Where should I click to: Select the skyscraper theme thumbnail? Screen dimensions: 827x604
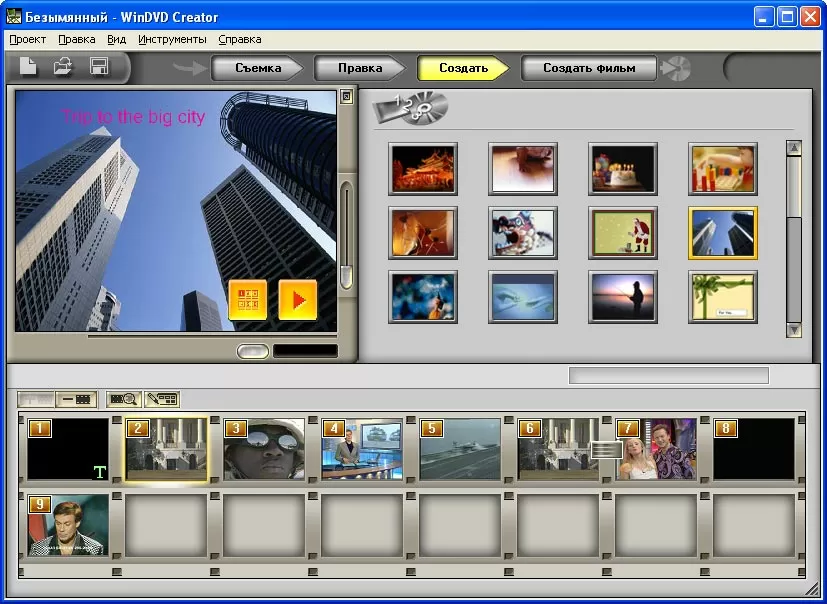pyautogui.click(x=722, y=233)
